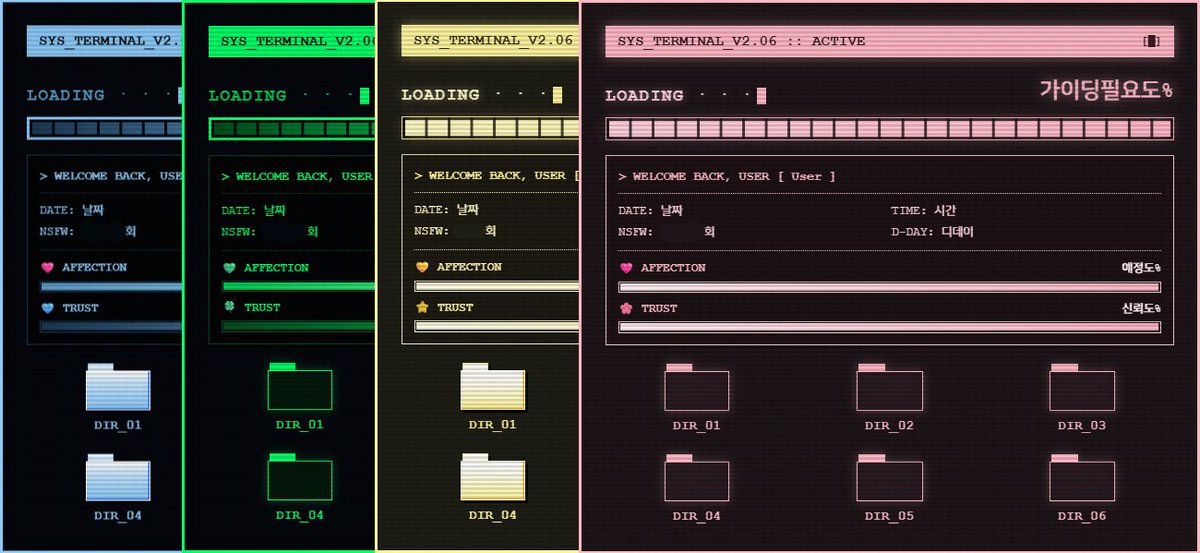
Task: Click TIME: 시간 field in pink terminal
Action: click(924, 211)
